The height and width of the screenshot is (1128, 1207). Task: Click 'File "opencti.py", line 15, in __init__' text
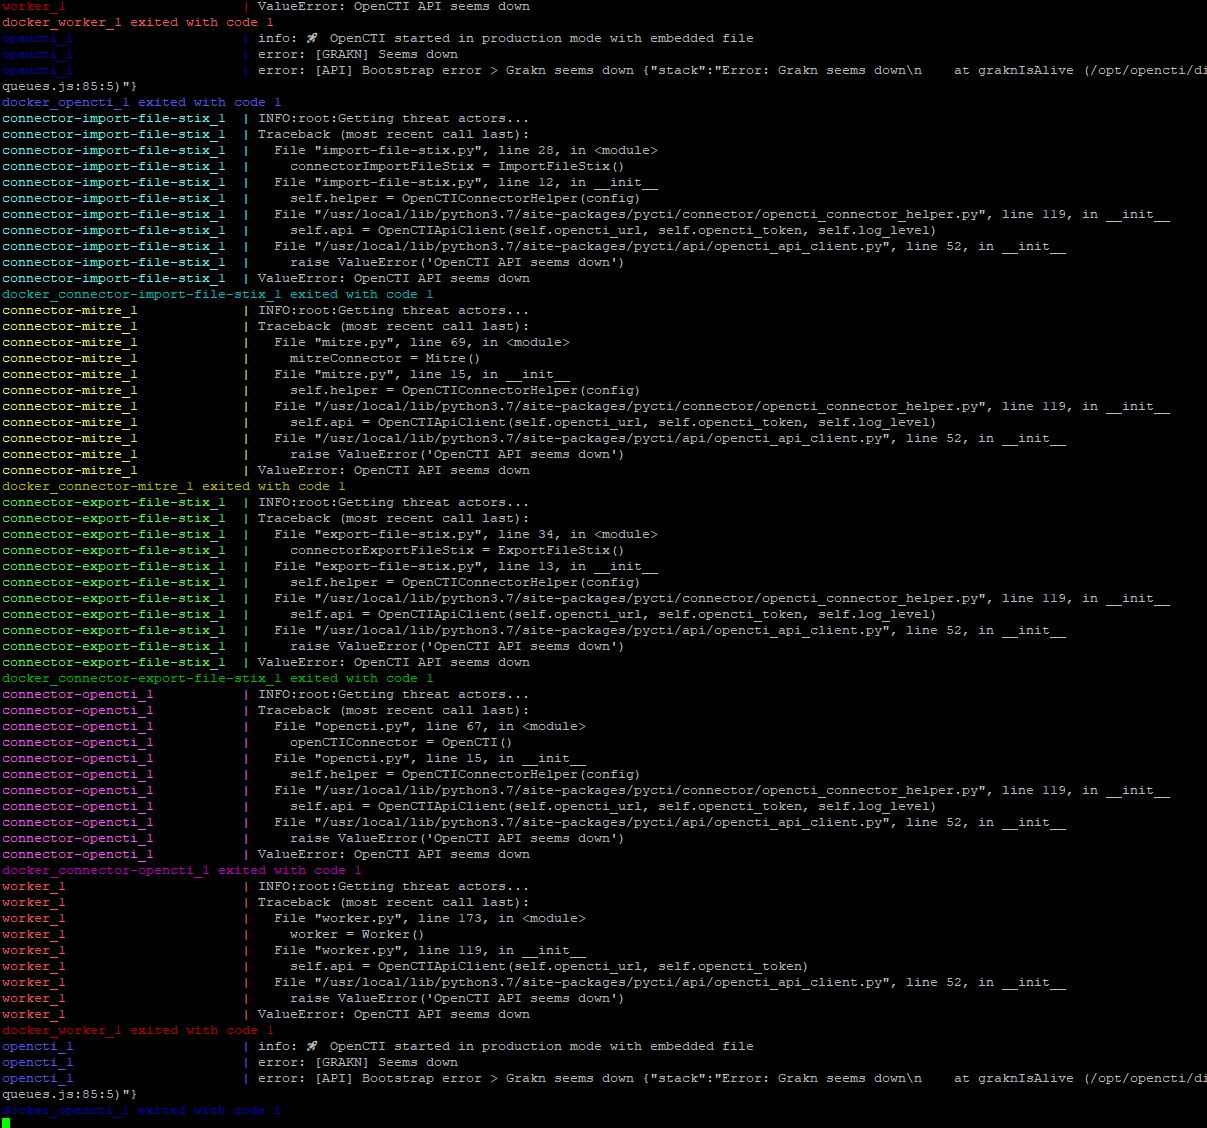[430, 758]
